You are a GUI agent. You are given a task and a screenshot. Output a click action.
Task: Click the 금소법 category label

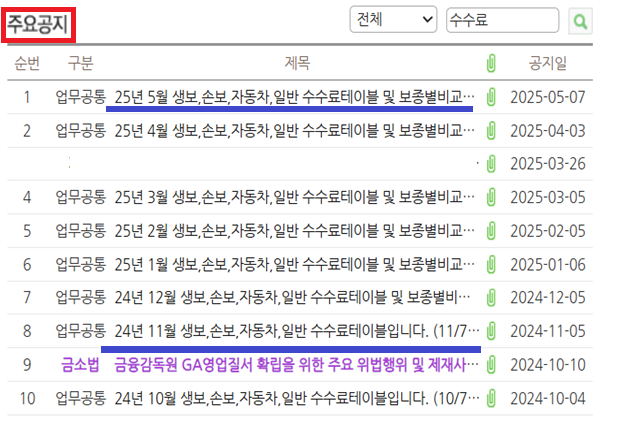click(x=80, y=365)
